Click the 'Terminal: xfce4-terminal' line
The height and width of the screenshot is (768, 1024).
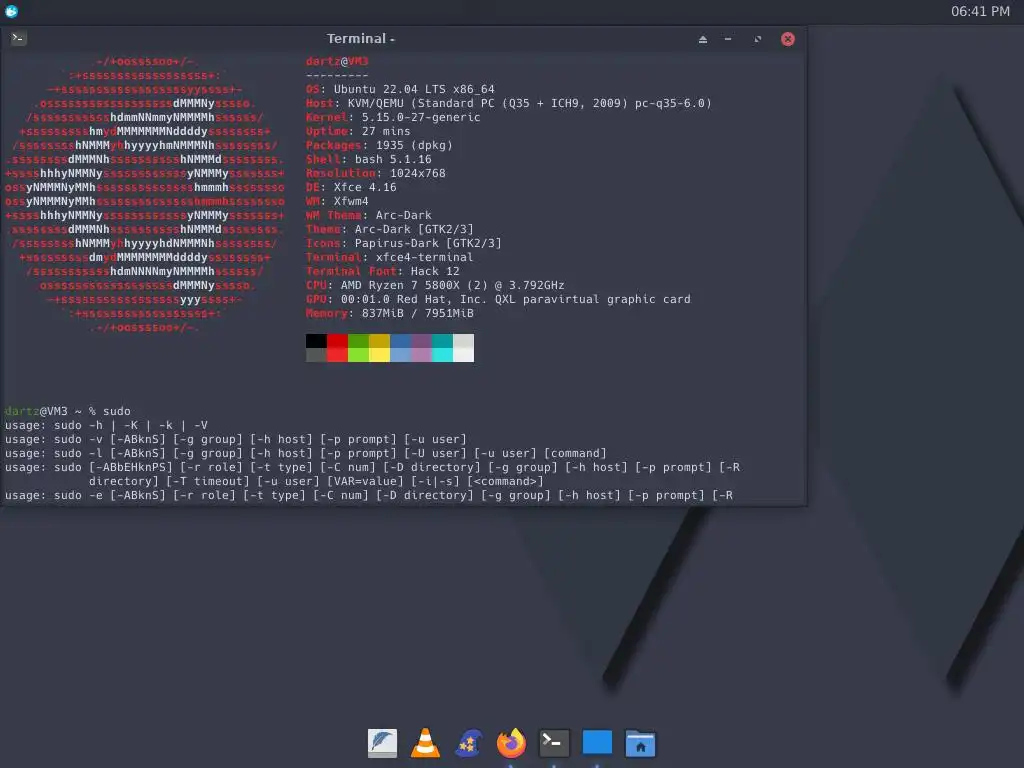tap(389, 257)
